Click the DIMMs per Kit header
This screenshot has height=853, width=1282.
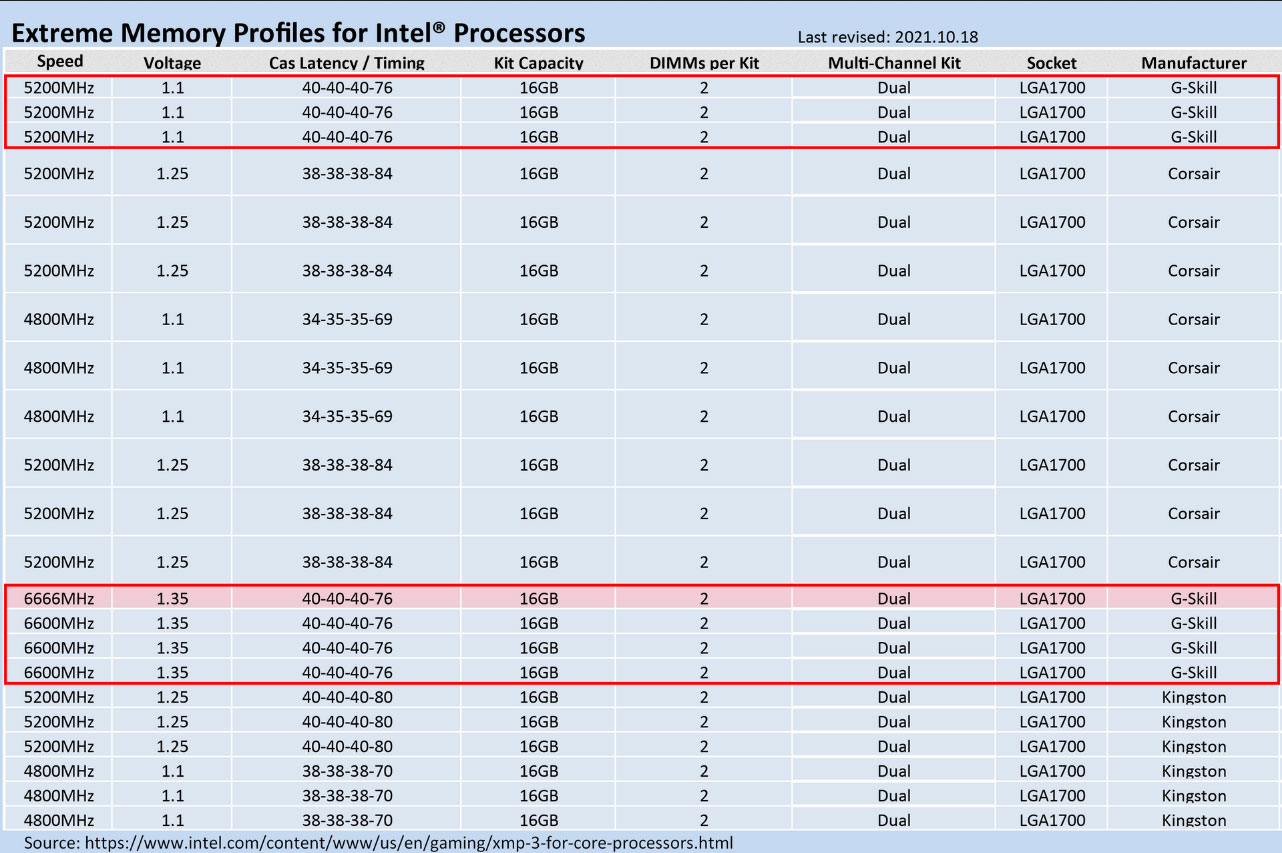[x=704, y=63]
